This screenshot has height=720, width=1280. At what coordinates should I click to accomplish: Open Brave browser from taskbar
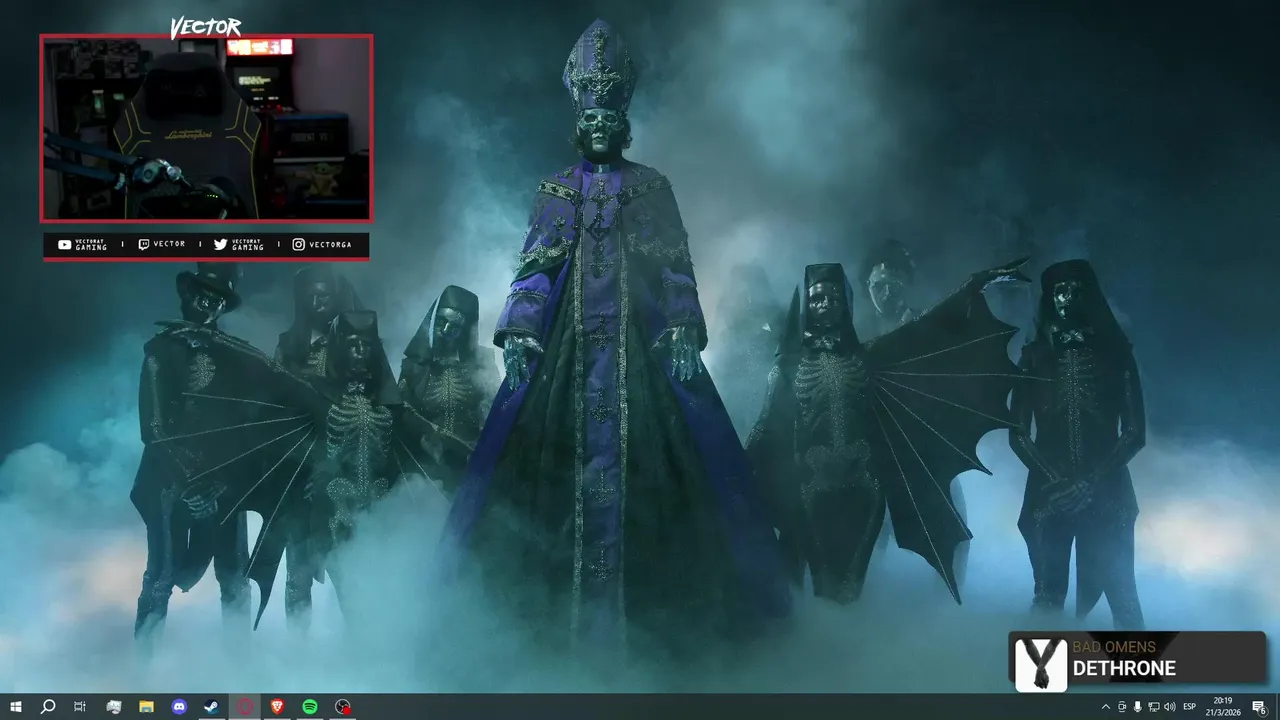277,707
